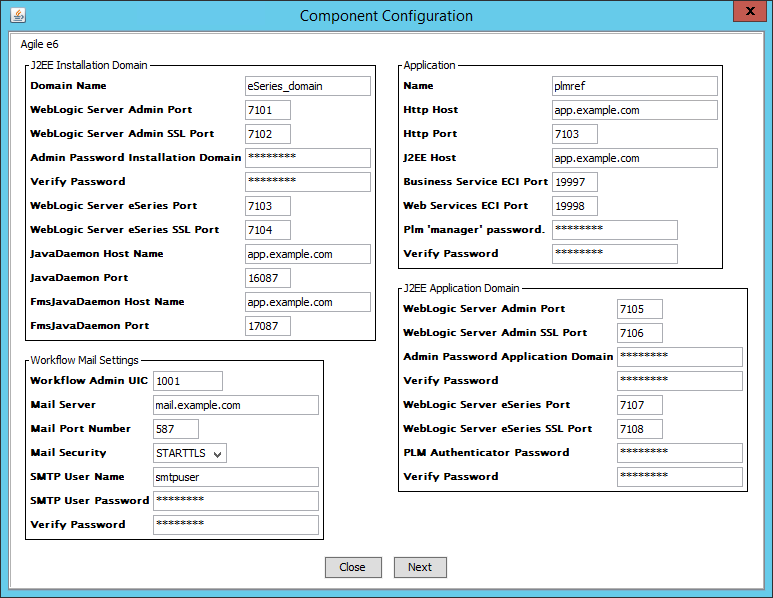The width and height of the screenshot is (773, 598).
Task: Edit Installation Domain eSeries SSL Port 7104
Action: [268, 230]
